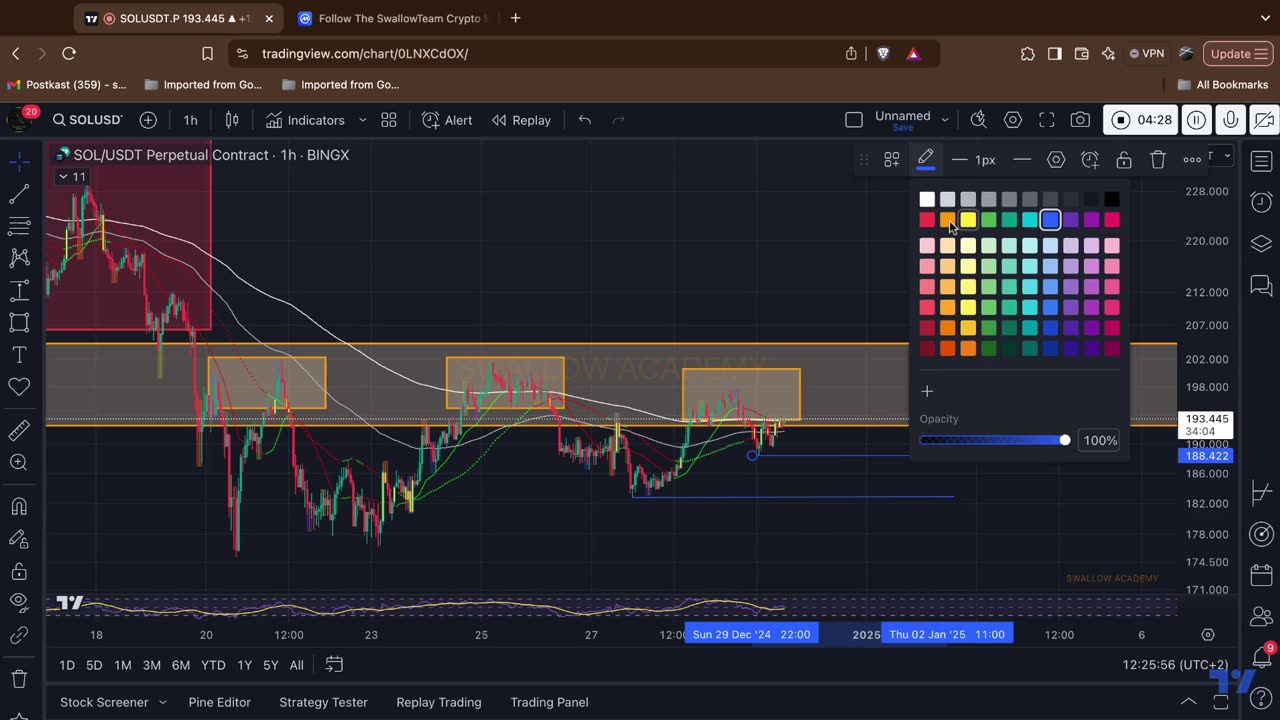Open more options in floating toolbar
The image size is (1280, 720).
1192,160
